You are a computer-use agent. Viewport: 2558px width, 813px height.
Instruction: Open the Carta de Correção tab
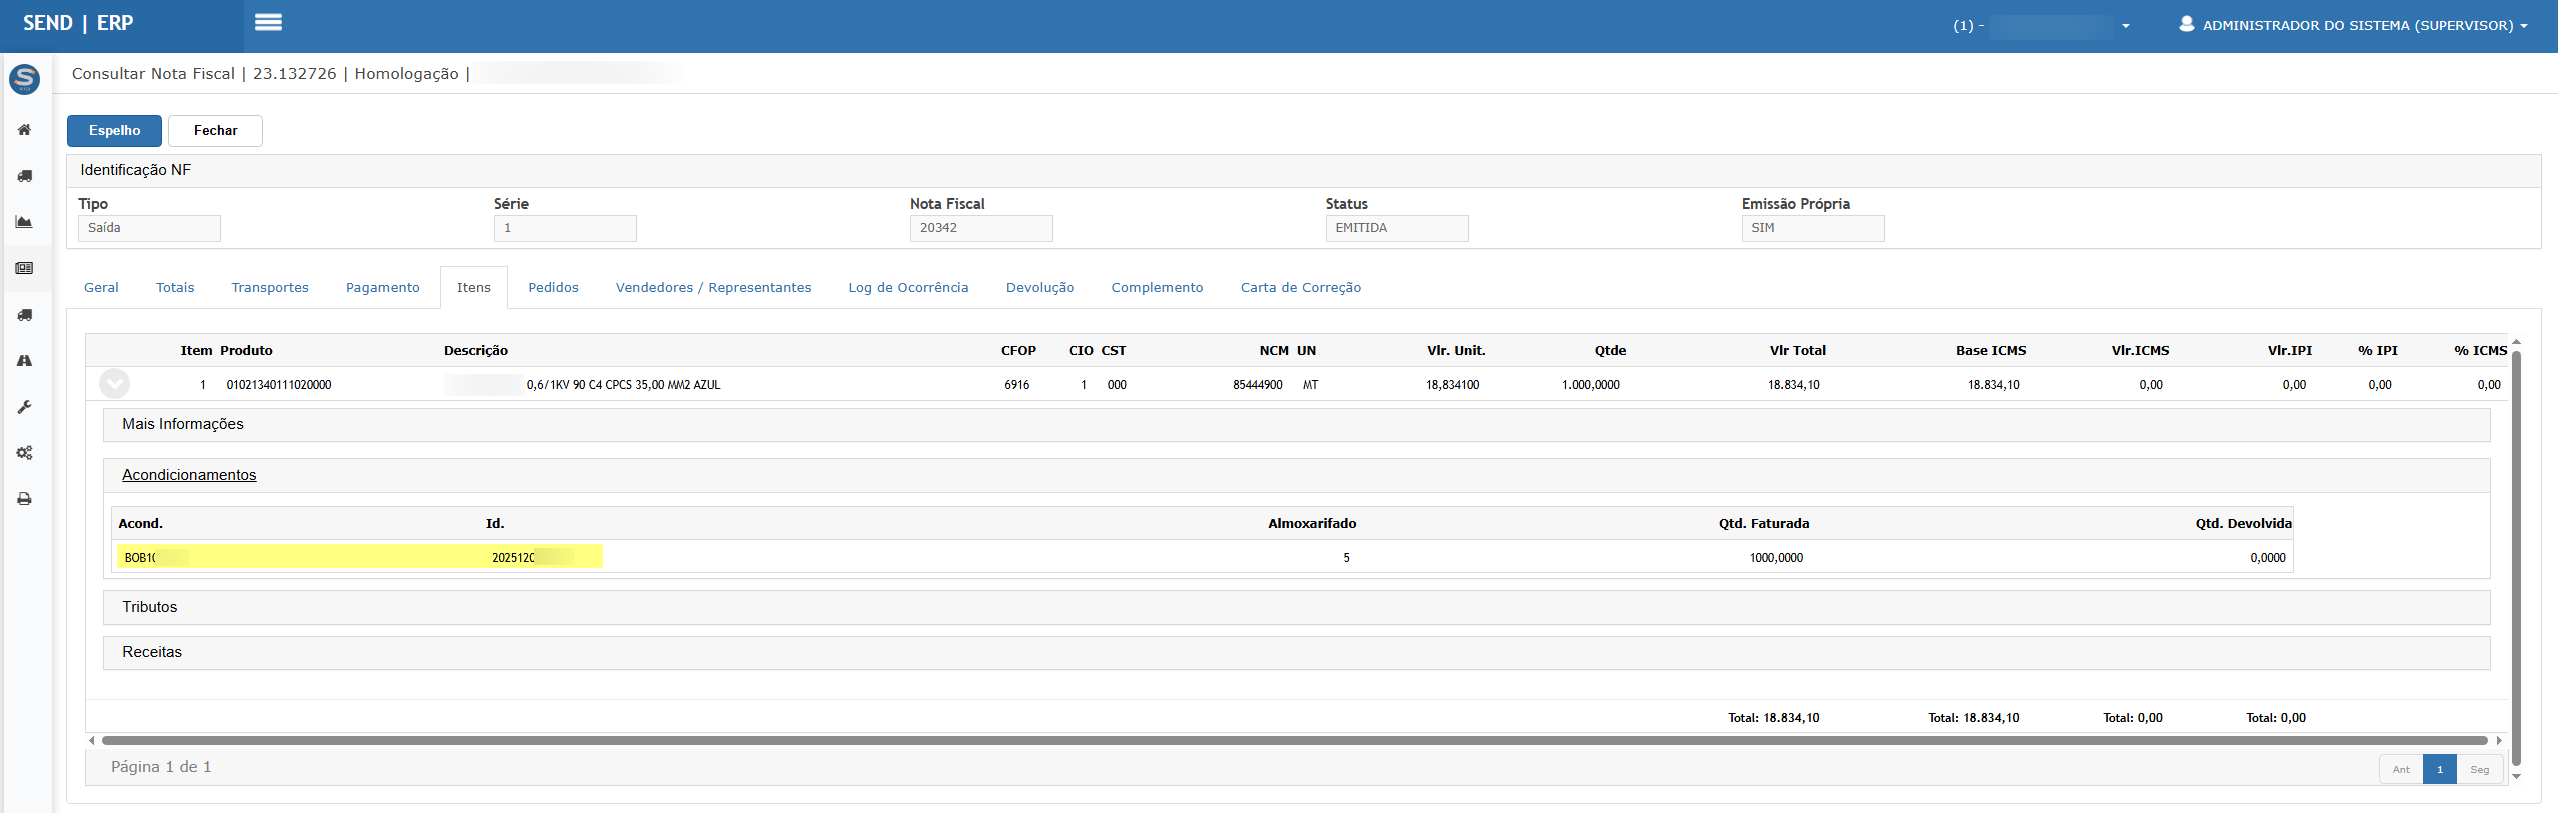[1300, 288]
